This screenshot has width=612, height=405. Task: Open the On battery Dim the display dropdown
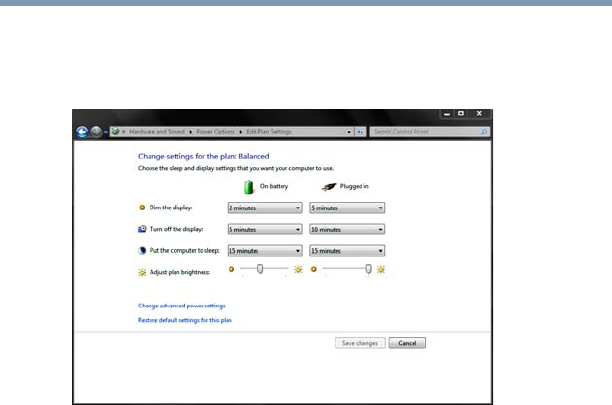click(x=265, y=208)
